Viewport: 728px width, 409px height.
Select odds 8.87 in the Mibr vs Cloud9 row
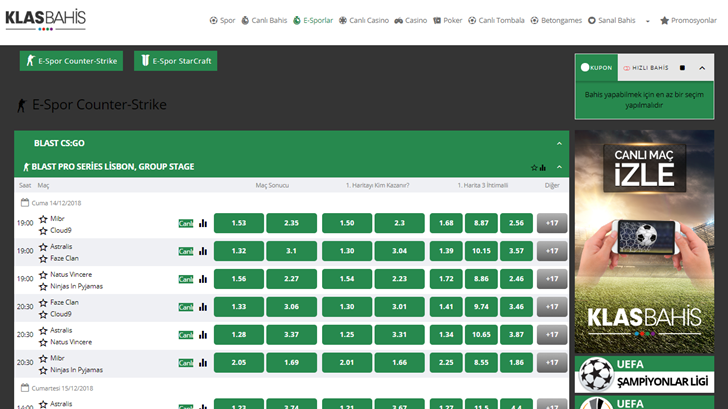pos(481,223)
